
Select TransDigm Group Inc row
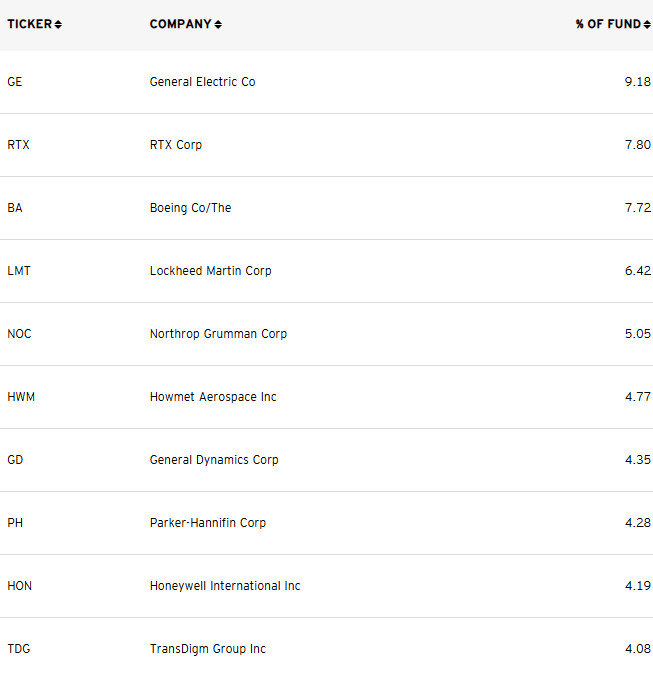coord(326,649)
